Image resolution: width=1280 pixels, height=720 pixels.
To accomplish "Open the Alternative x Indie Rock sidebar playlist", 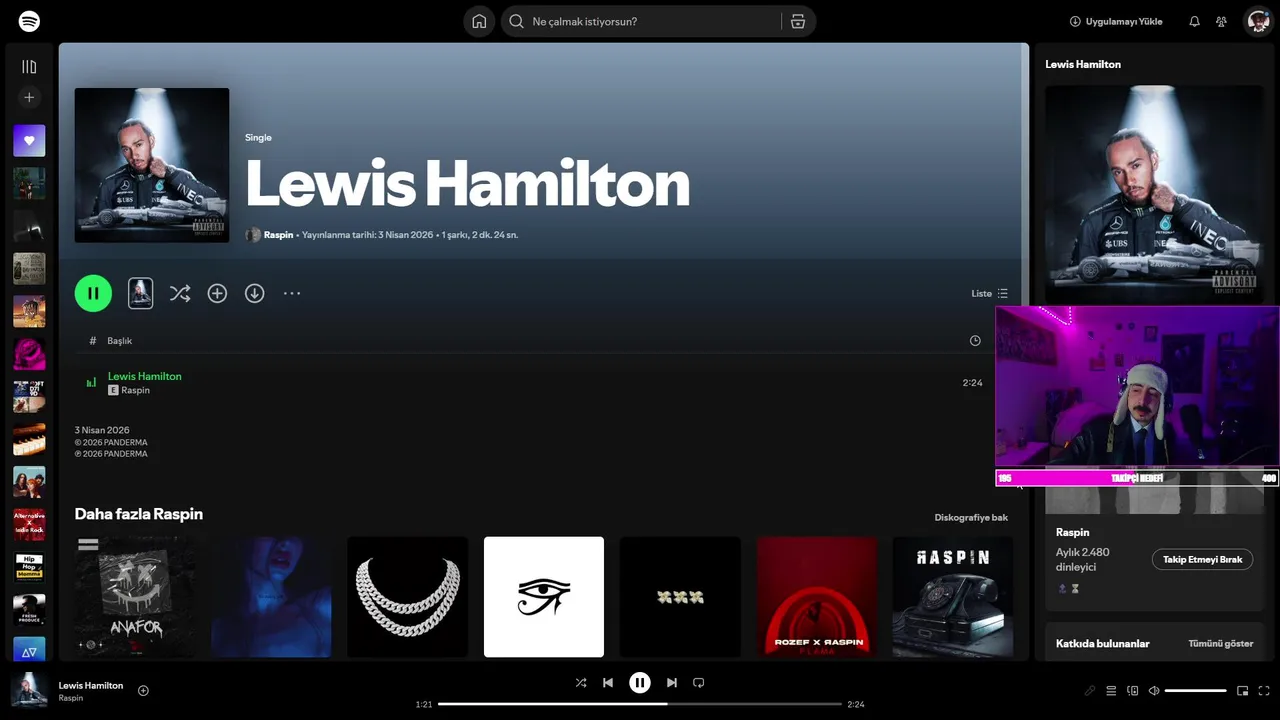I will (x=29, y=524).
